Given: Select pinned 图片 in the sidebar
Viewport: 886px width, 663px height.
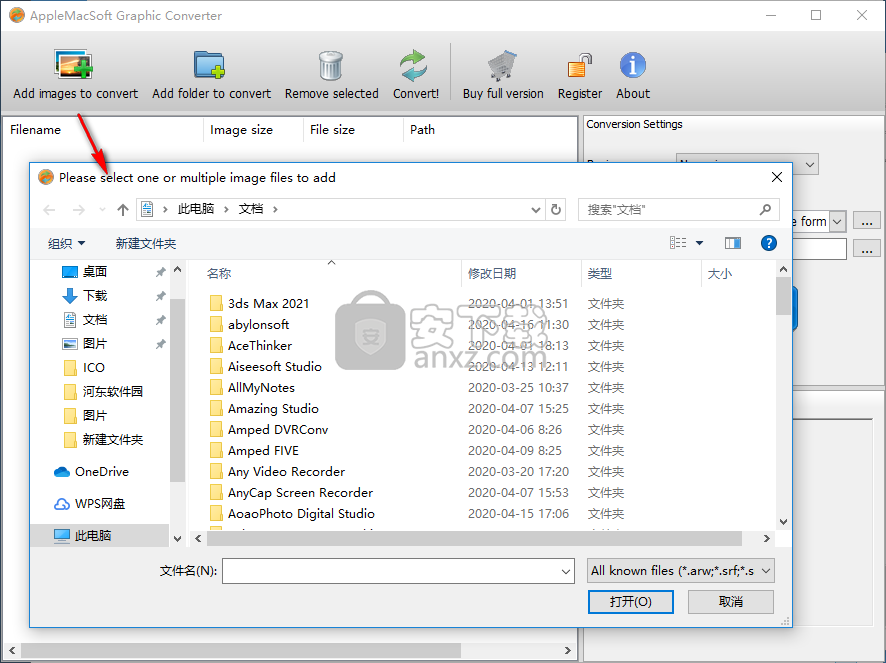Looking at the screenshot, I should (94, 344).
